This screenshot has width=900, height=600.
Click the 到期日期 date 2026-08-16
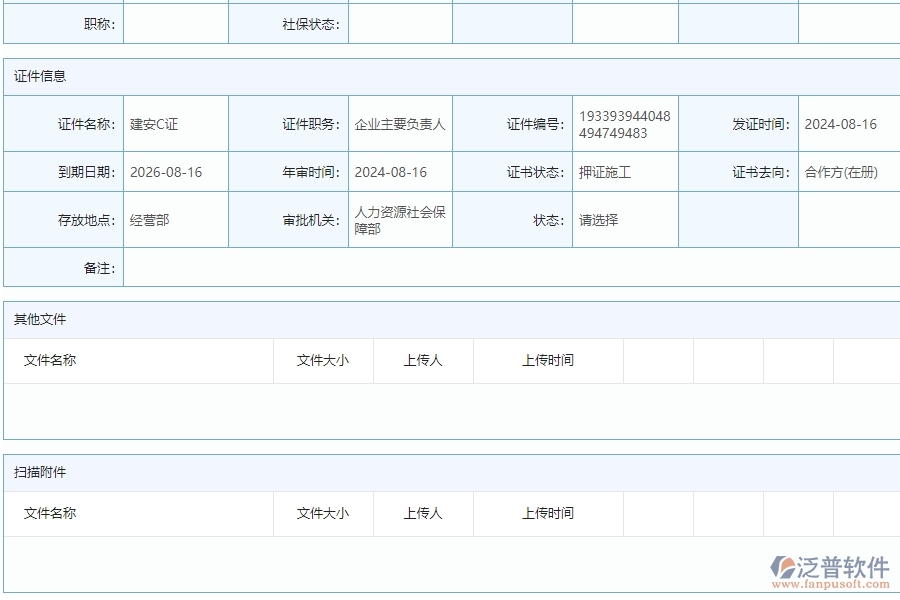tap(175, 171)
